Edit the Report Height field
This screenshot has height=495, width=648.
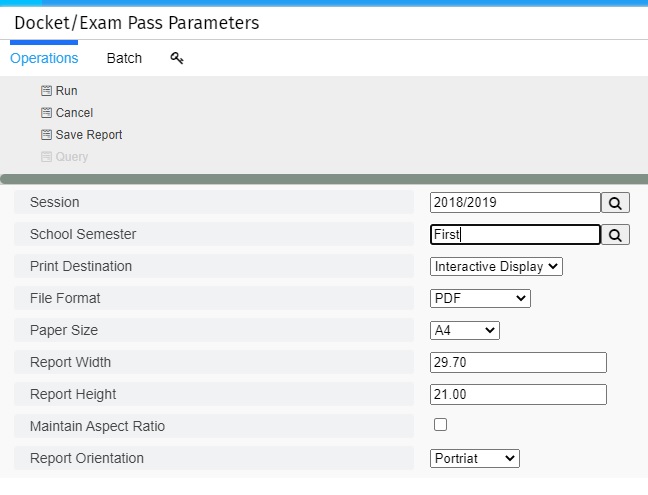[x=518, y=395]
